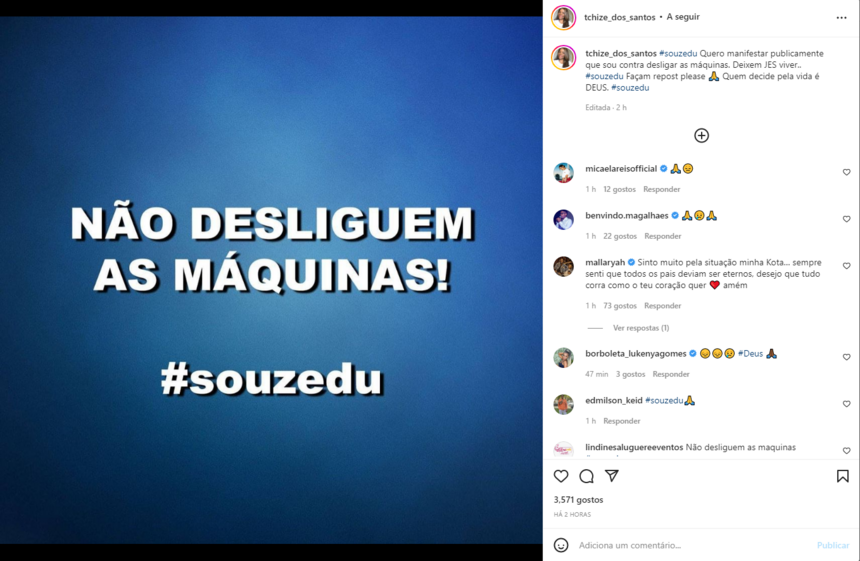This screenshot has width=860, height=561.
Task: Click Responder under benvindo.magalhaes's comment
Action: pos(663,236)
